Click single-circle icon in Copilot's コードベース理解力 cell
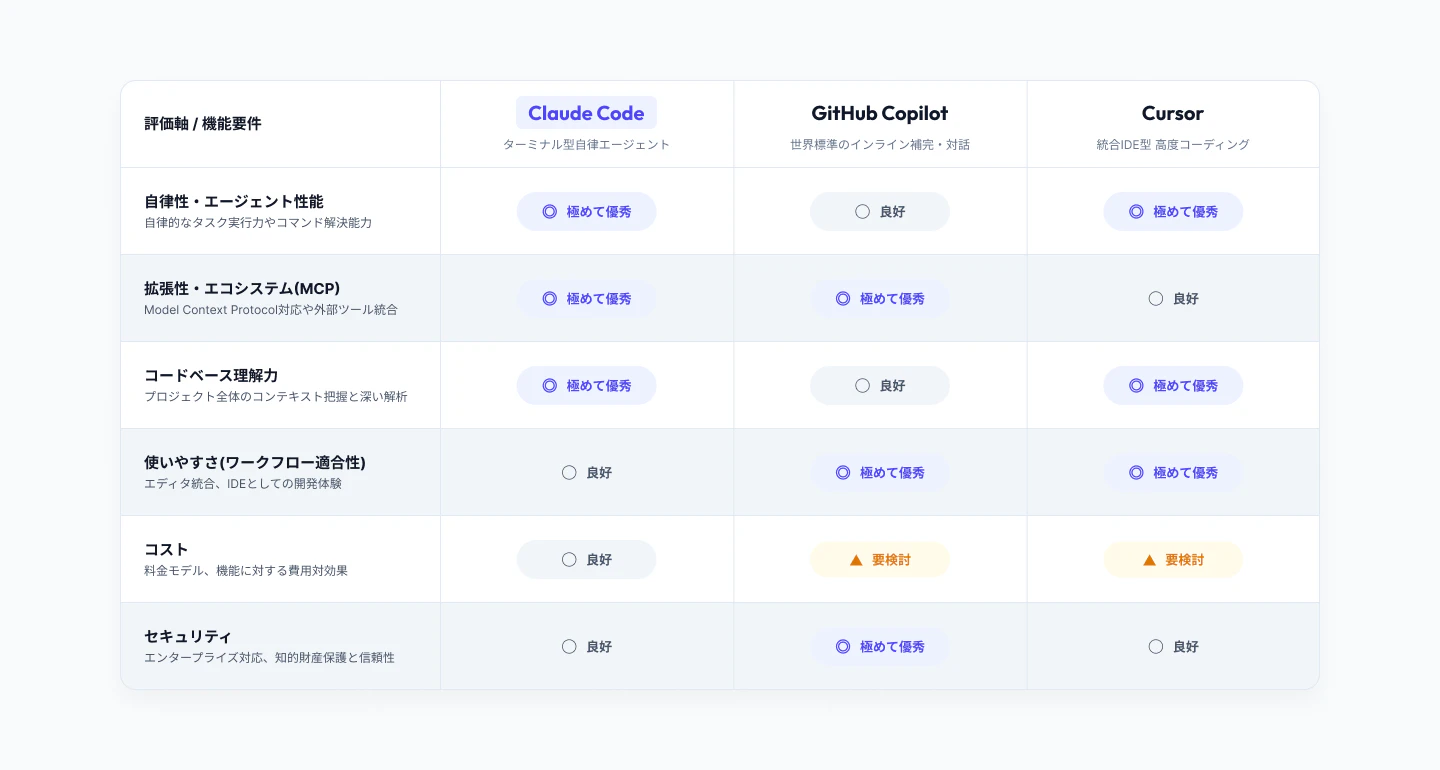Image resolution: width=1440 pixels, height=770 pixels. click(862, 386)
